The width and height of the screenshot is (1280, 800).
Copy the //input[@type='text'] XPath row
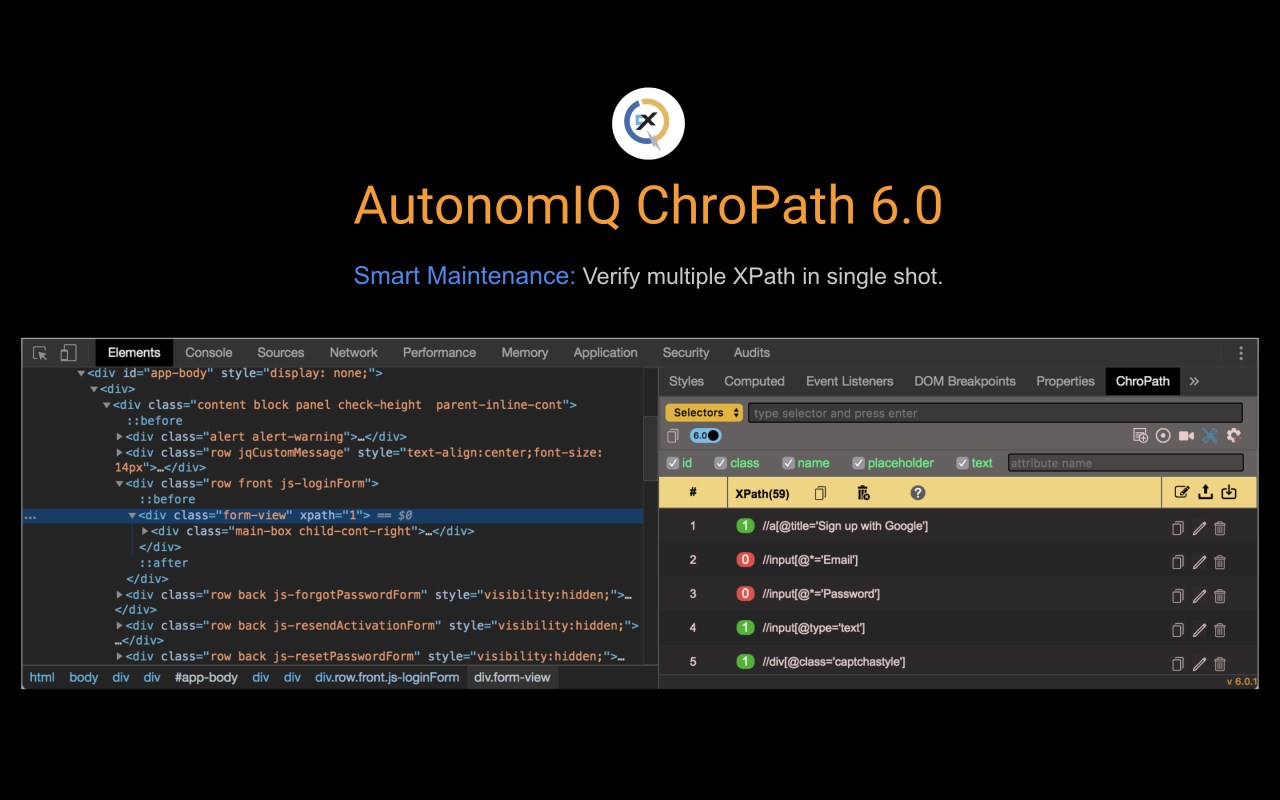[1178, 630]
